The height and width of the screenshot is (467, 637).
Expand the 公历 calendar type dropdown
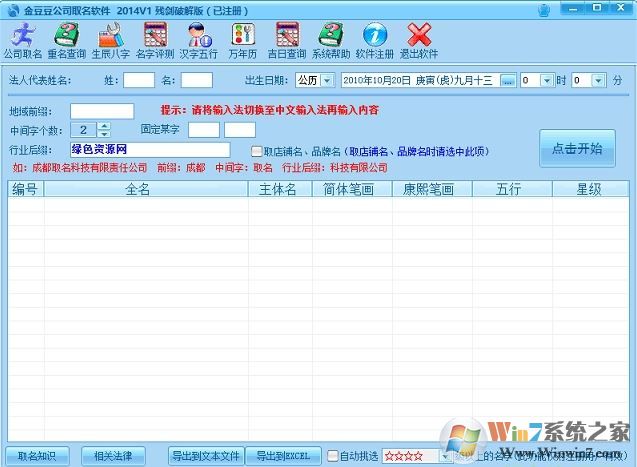tap(327, 80)
